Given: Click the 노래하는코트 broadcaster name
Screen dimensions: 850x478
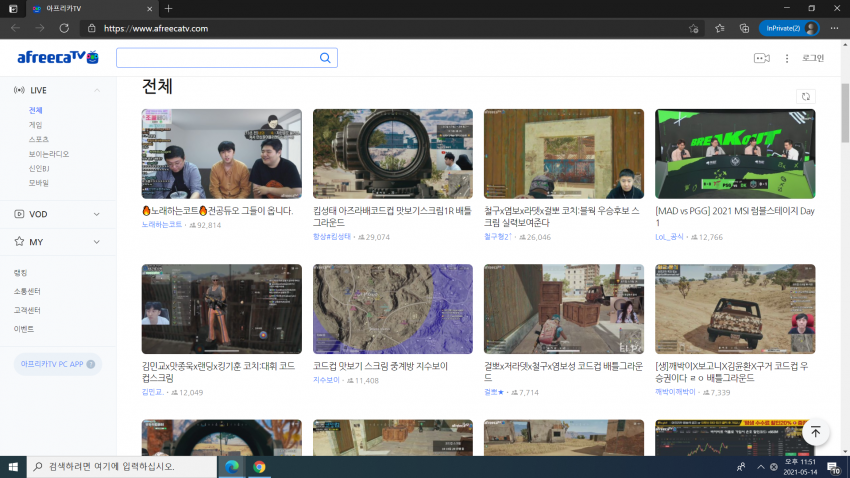Looking at the screenshot, I should (x=162, y=224).
